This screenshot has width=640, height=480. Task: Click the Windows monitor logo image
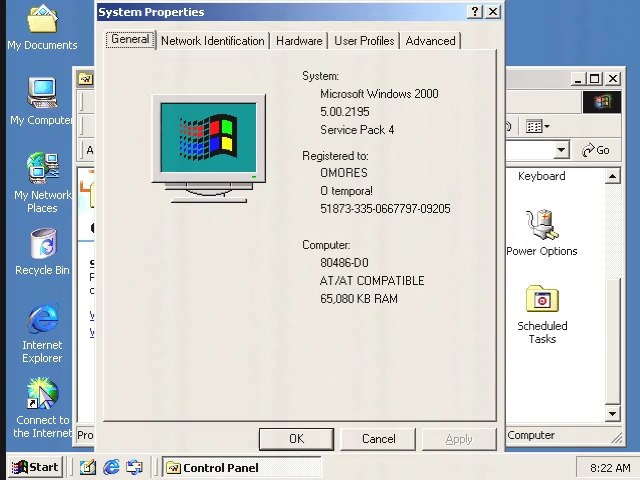click(x=209, y=149)
